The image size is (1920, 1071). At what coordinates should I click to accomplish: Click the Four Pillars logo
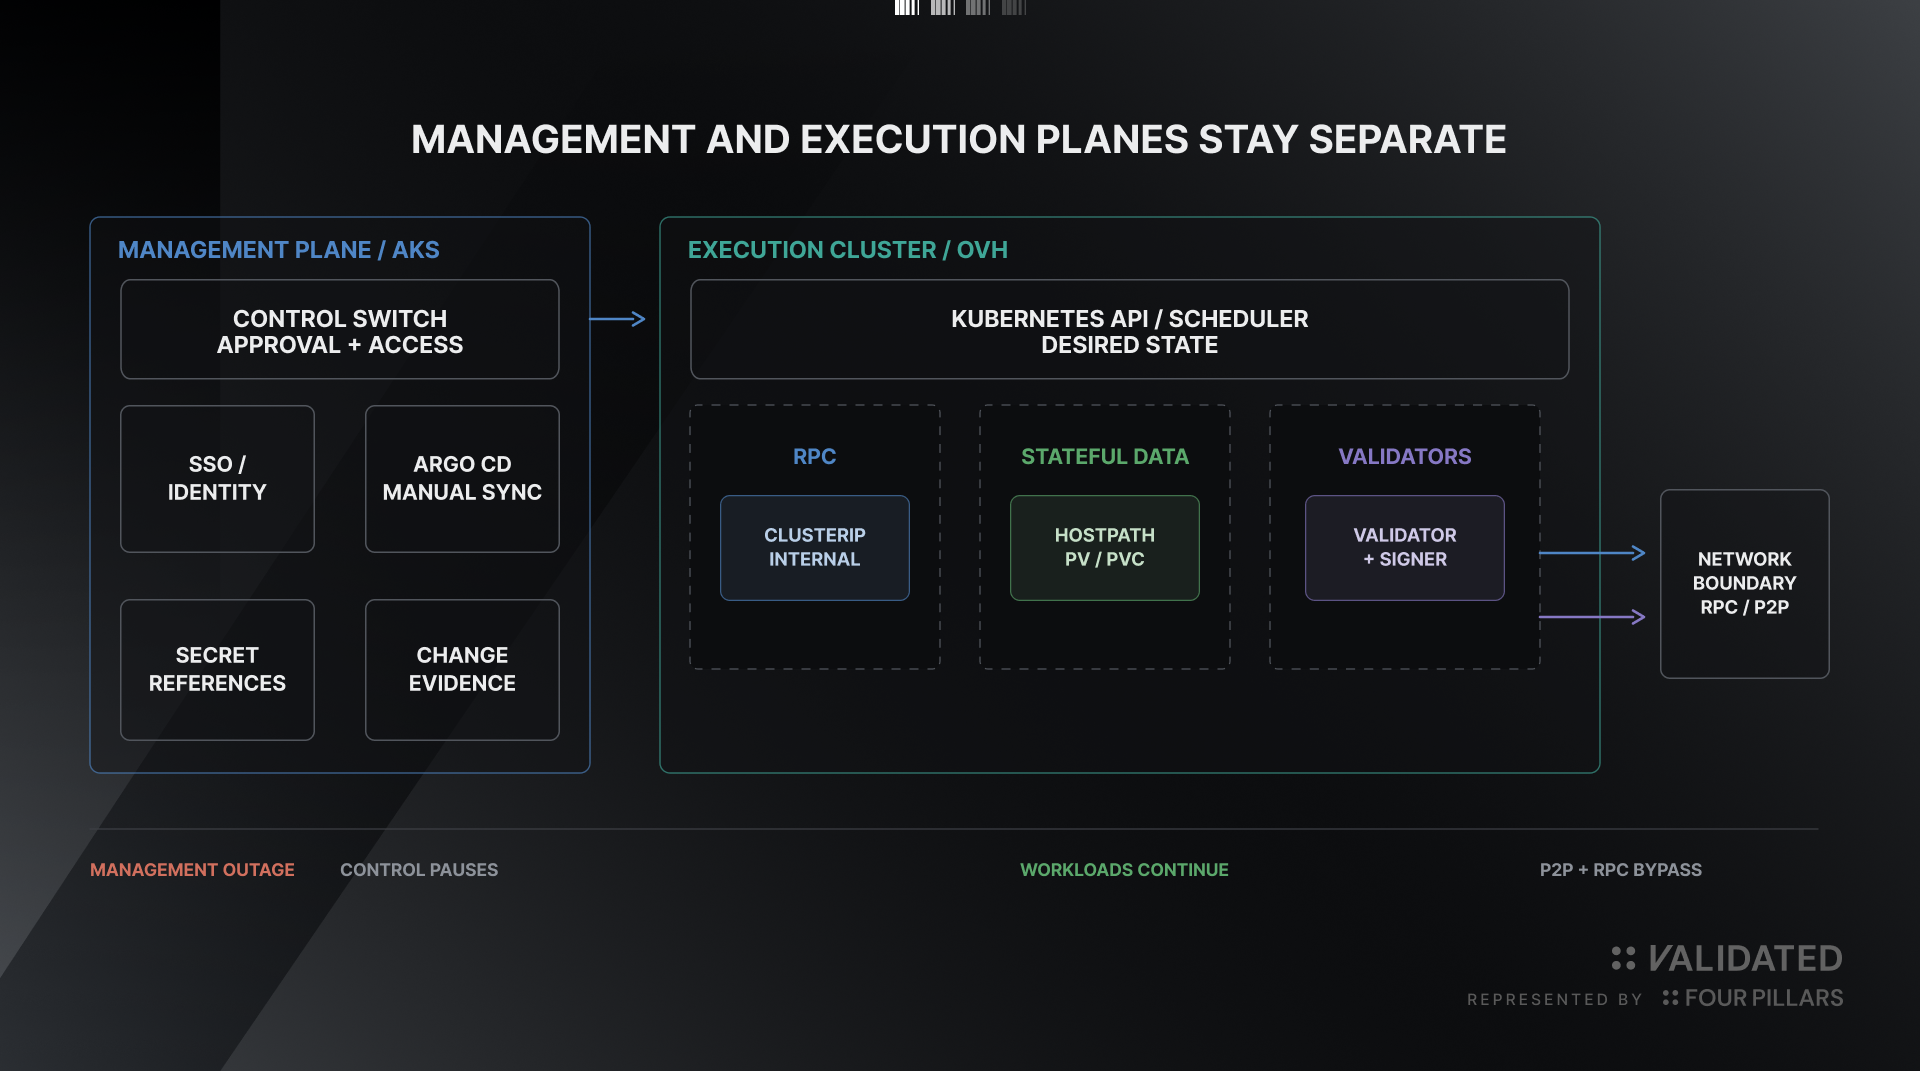pos(1753,998)
